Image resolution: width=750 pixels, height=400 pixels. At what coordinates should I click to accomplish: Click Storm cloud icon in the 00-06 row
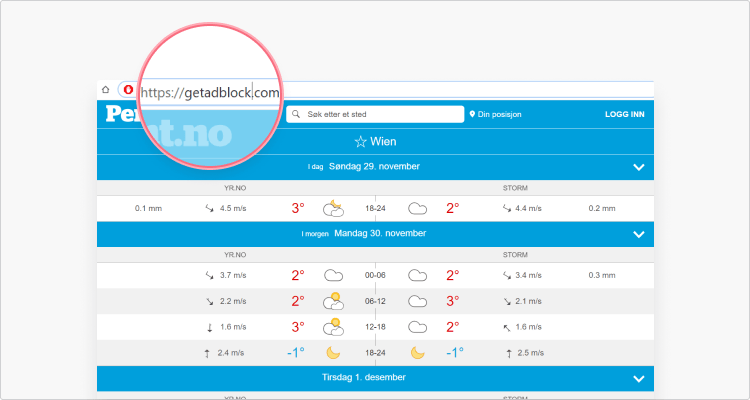tap(417, 275)
